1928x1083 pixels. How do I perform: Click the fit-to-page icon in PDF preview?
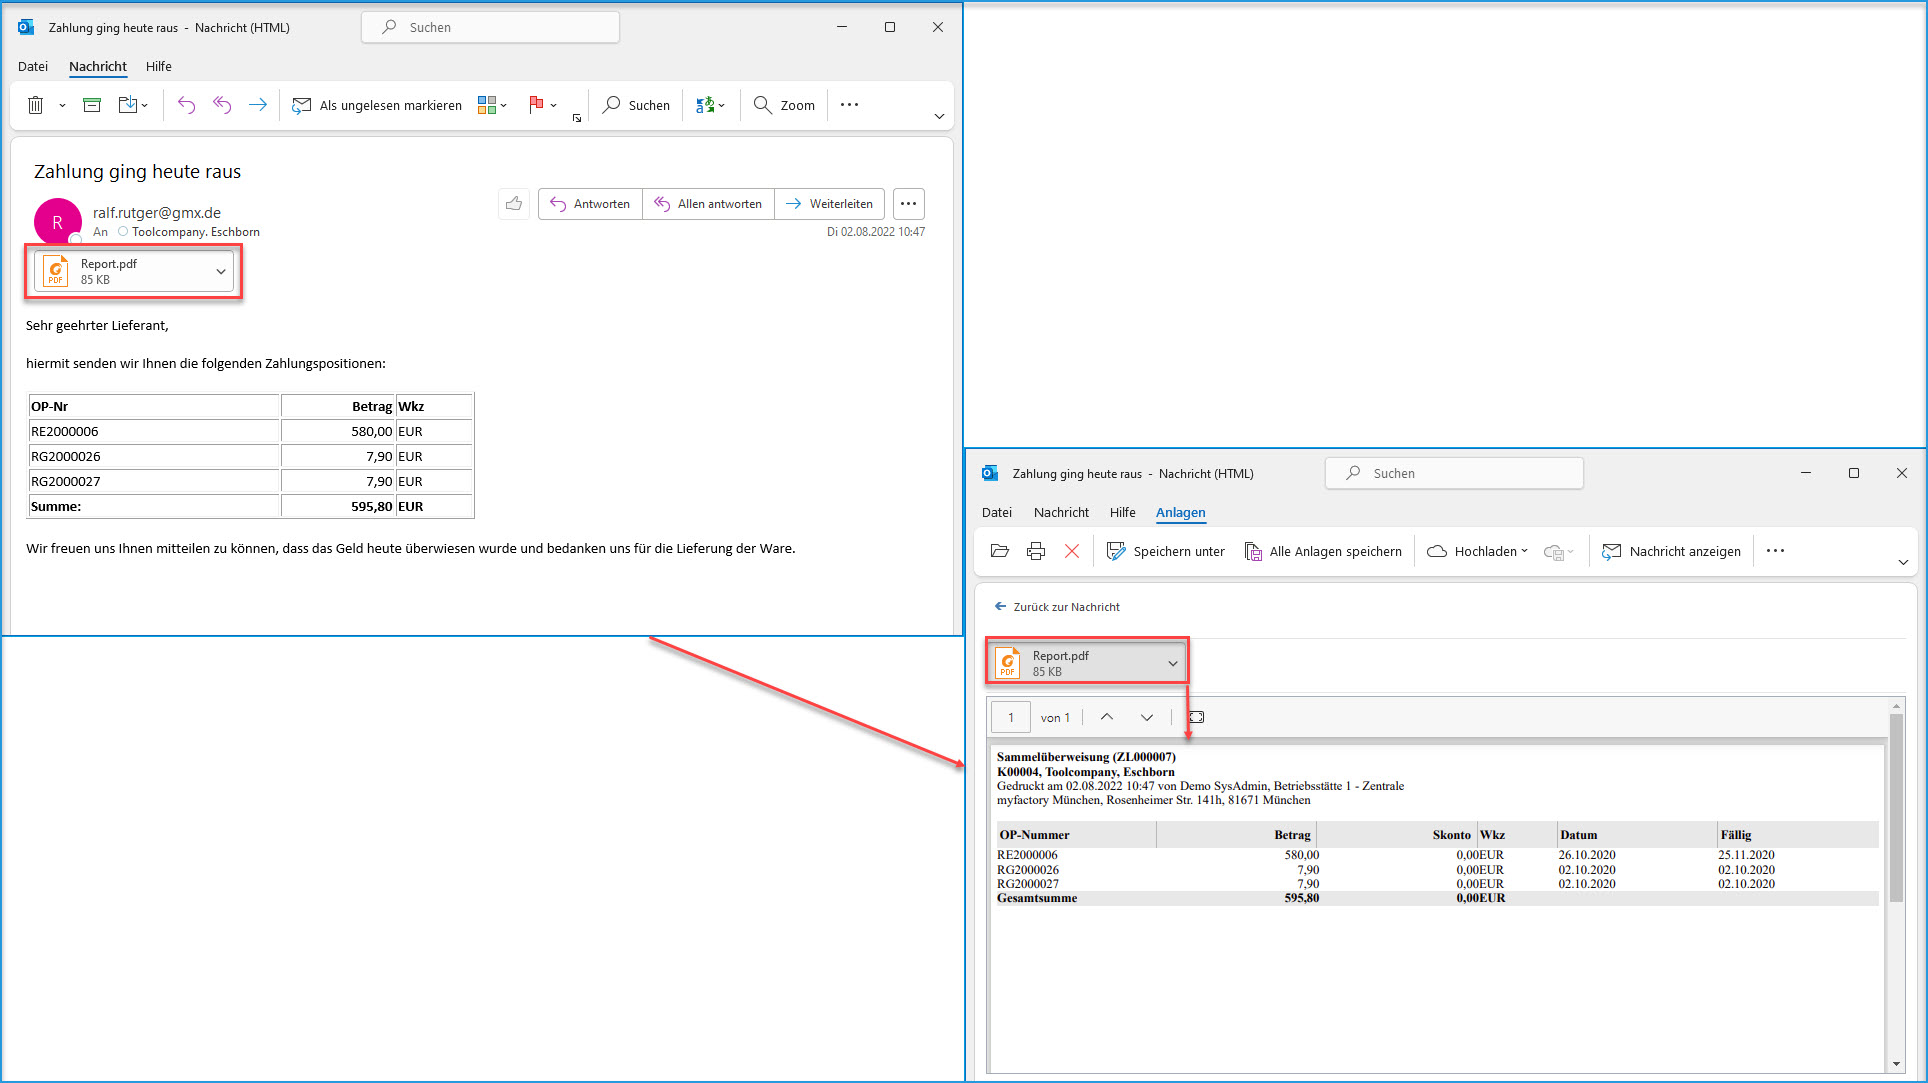click(x=1197, y=717)
